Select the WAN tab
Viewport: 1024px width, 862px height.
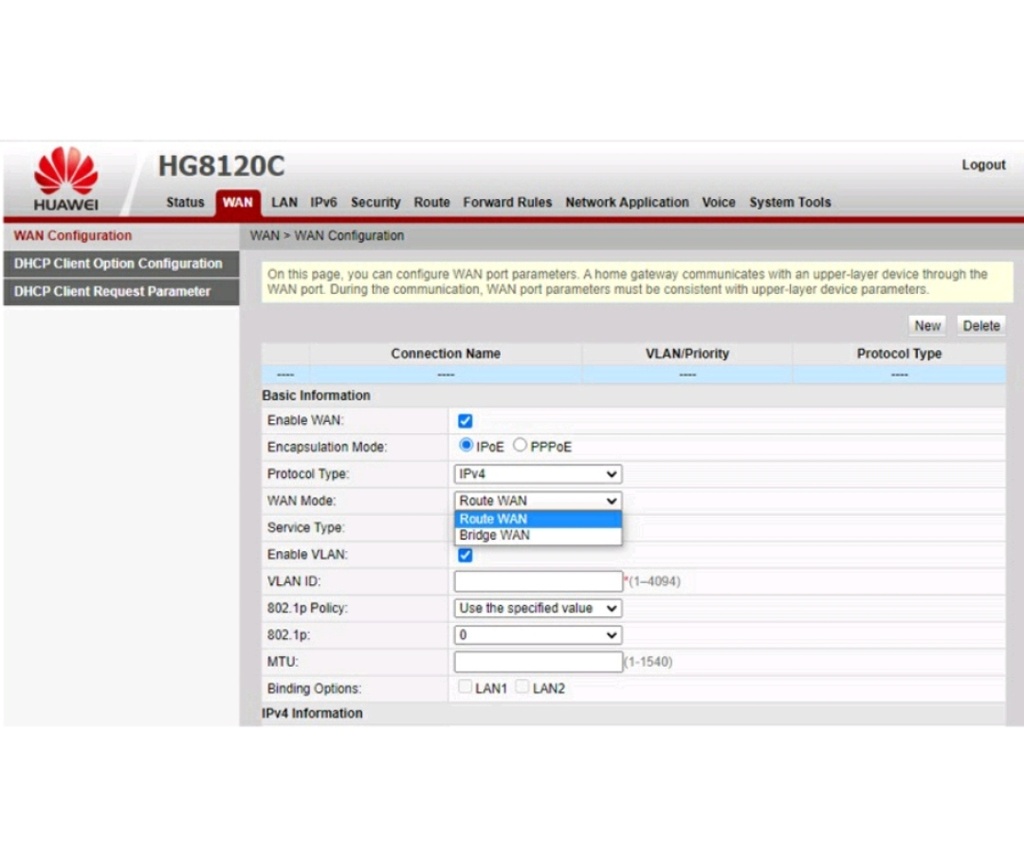click(238, 202)
